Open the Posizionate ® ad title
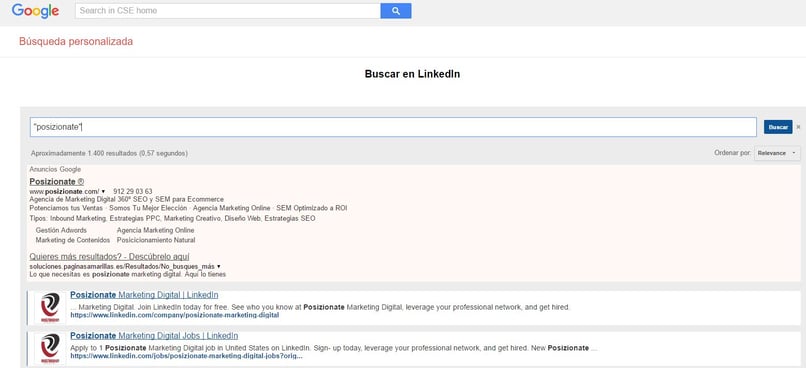Screen dimensions: 806x368 click(57, 181)
